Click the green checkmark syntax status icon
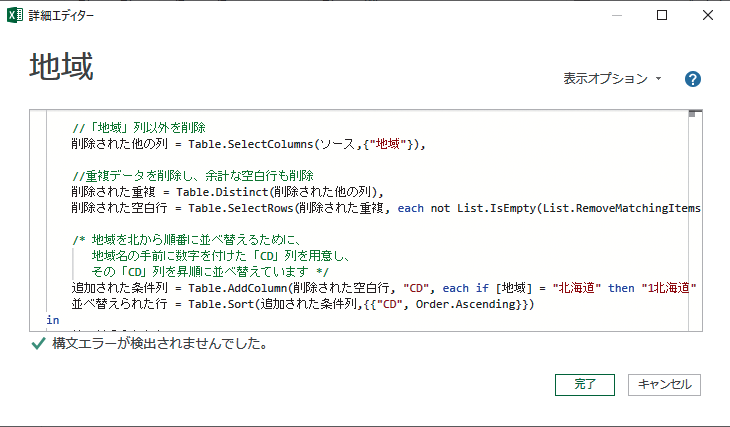This screenshot has width=730, height=427. (x=38, y=344)
